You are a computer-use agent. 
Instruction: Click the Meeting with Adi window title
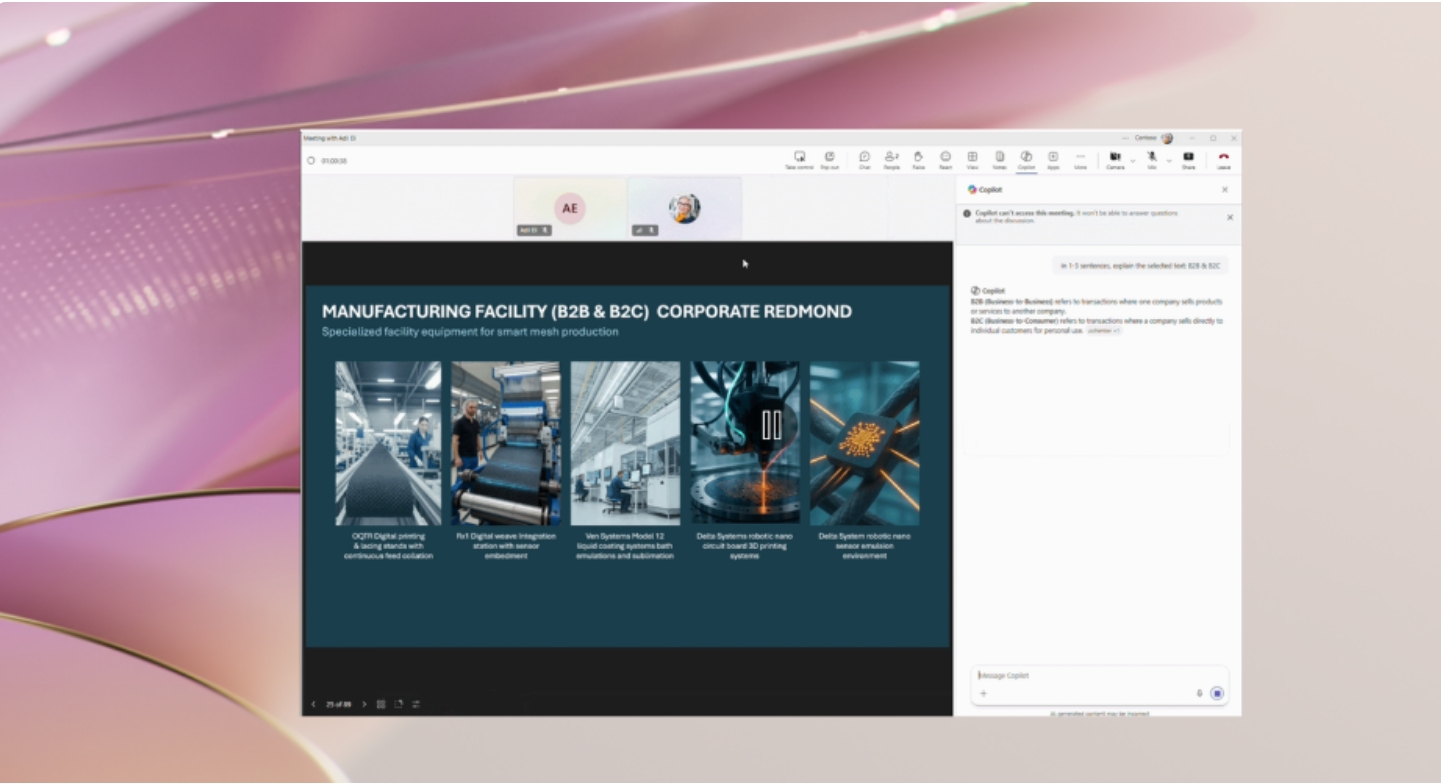click(330, 138)
